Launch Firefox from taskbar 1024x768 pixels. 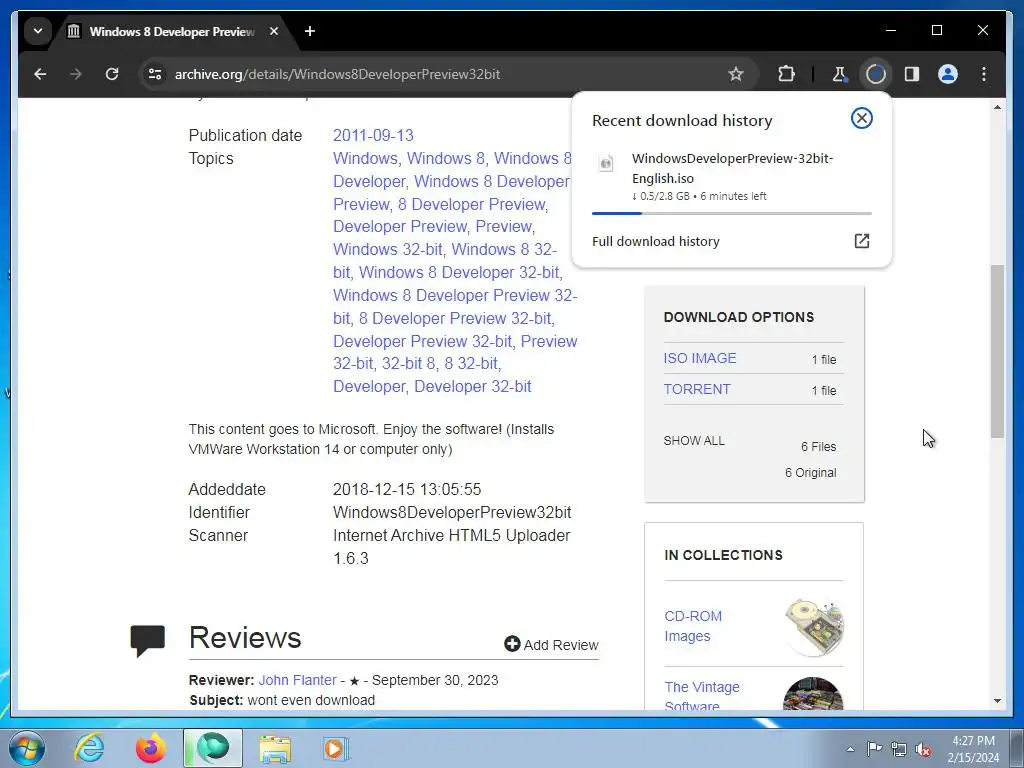point(151,748)
